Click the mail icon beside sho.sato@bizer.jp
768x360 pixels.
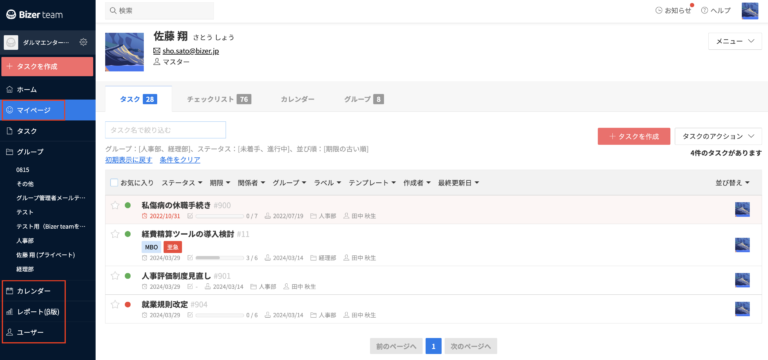coord(157,51)
